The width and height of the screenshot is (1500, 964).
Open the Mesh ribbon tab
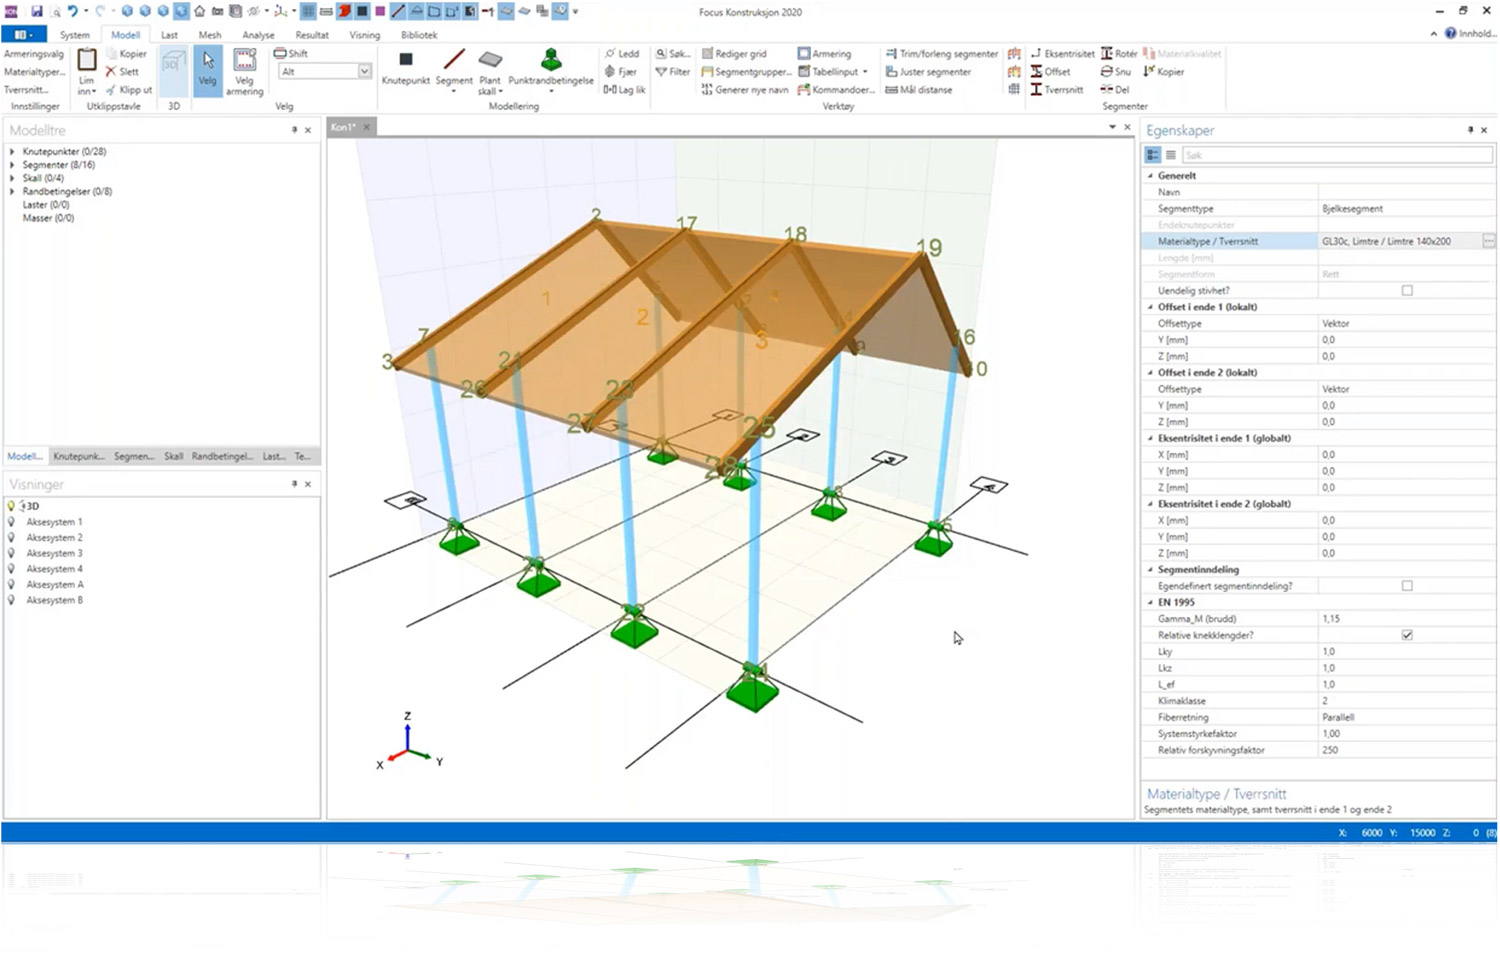coord(209,35)
